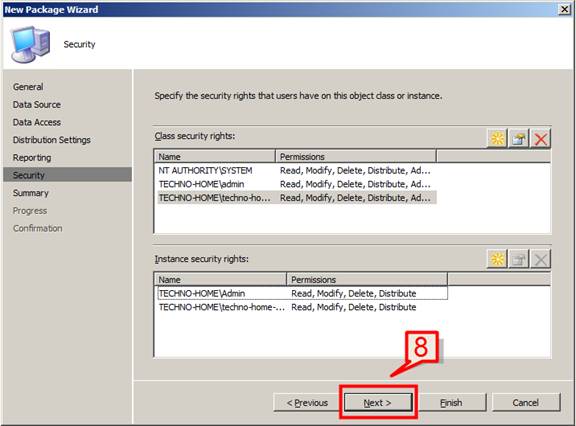The height and width of the screenshot is (426, 576).
Task: Click properties icon for instance security rights
Action: pos(519,259)
